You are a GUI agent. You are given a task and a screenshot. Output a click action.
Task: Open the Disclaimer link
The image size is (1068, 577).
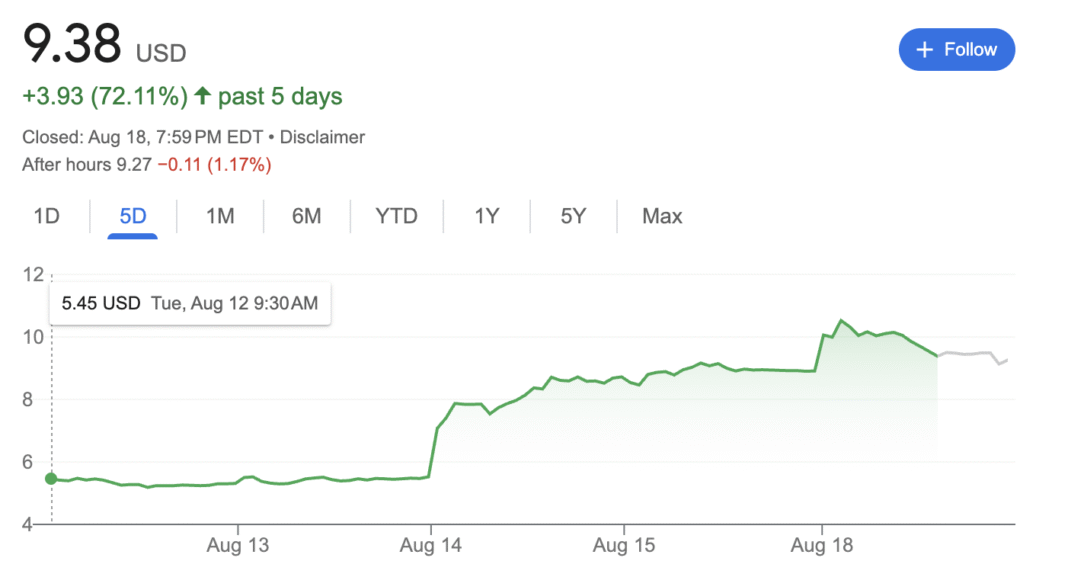point(322,137)
